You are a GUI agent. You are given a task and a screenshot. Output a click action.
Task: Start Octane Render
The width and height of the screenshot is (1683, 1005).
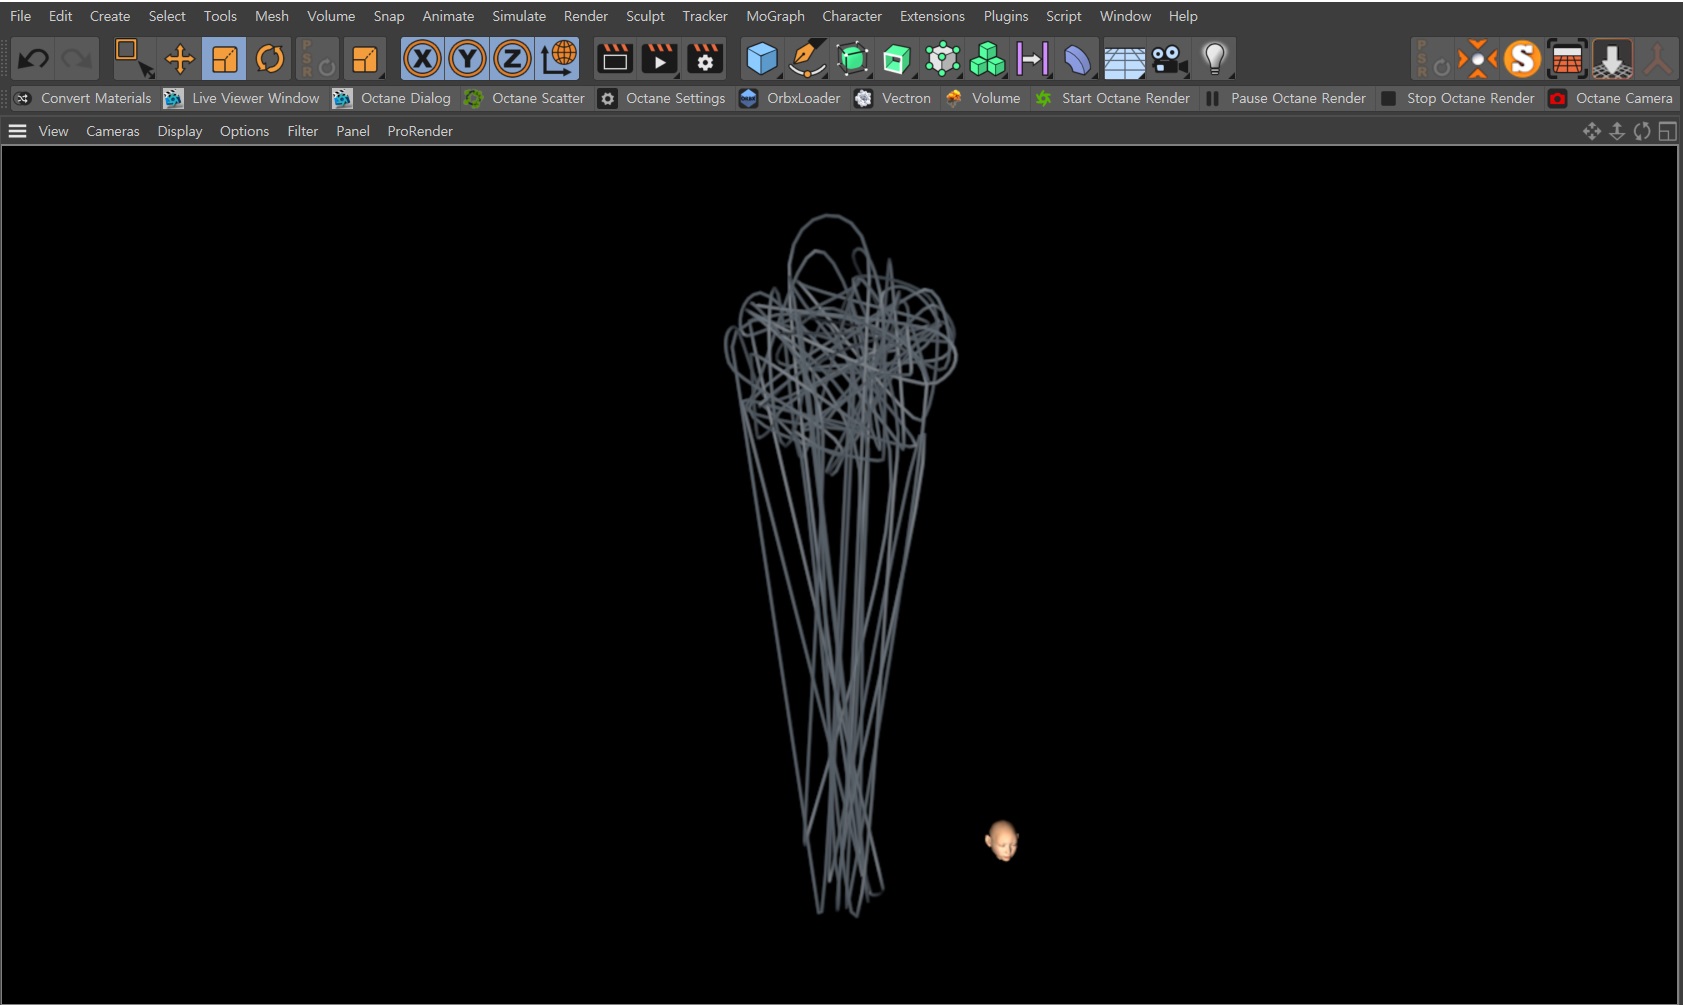(1112, 98)
